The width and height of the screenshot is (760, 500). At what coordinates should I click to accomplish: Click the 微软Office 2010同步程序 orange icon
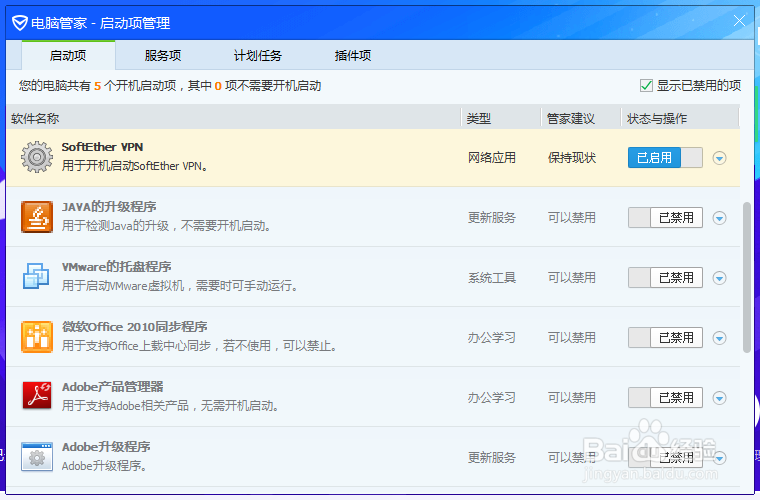pos(37,337)
